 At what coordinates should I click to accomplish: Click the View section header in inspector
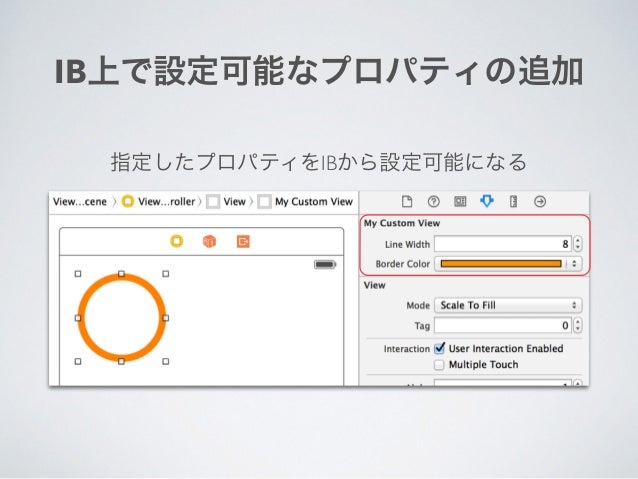click(374, 285)
